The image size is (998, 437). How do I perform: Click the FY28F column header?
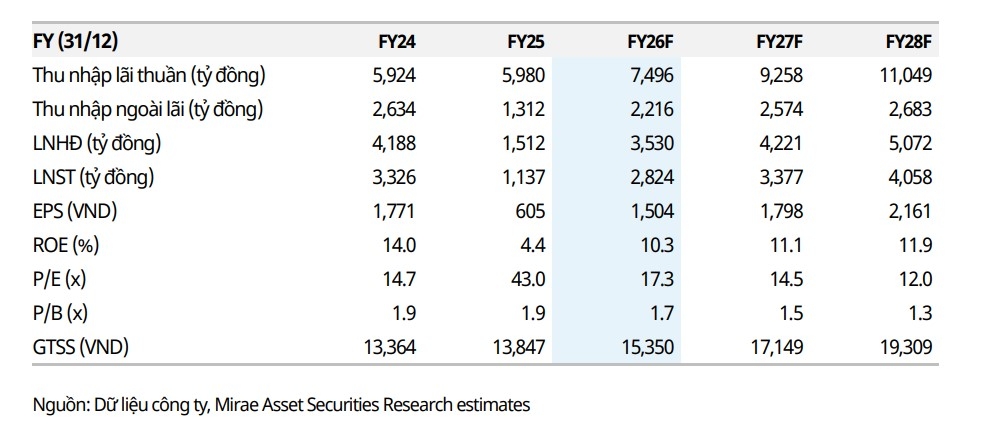[908, 41]
